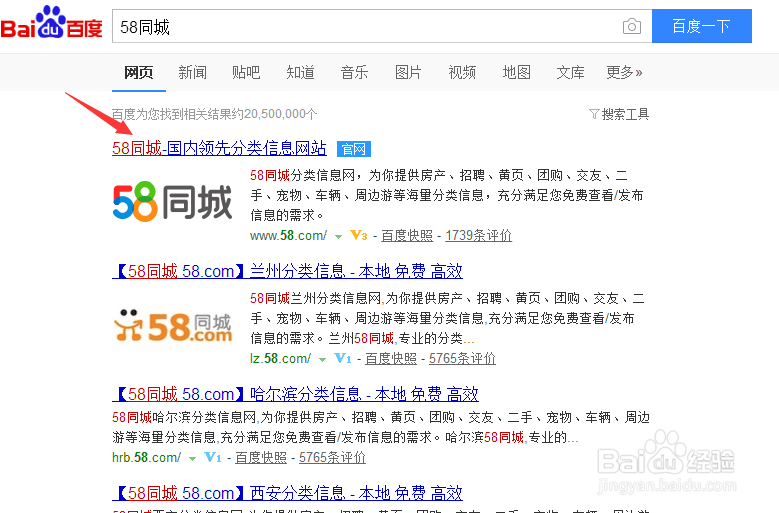This screenshot has height=513, width=779.
Task: Open 西安分类信息 result title link
Action: [x=288, y=493]
